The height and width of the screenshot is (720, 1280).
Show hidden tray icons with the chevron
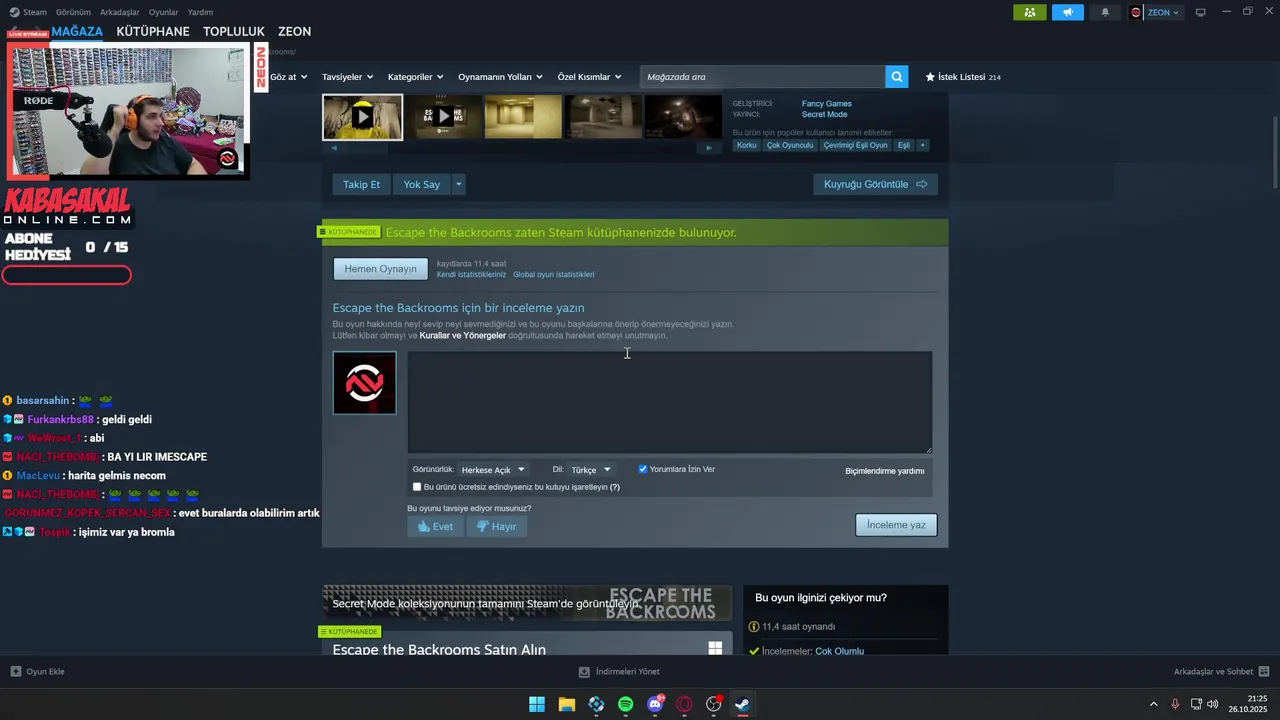pos(1153,704)
